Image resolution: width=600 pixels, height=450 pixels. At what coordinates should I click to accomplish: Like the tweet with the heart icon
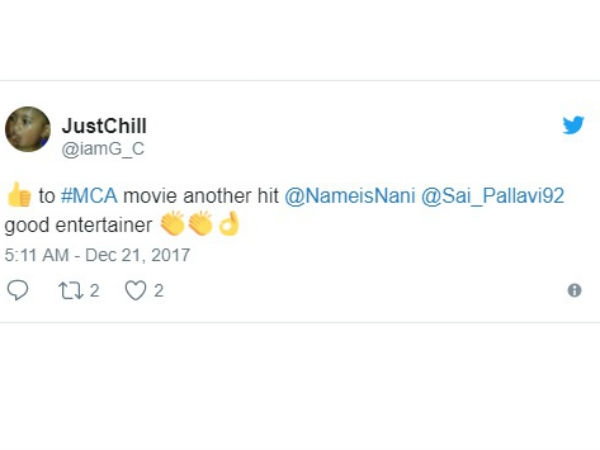(x=135, y=290)
